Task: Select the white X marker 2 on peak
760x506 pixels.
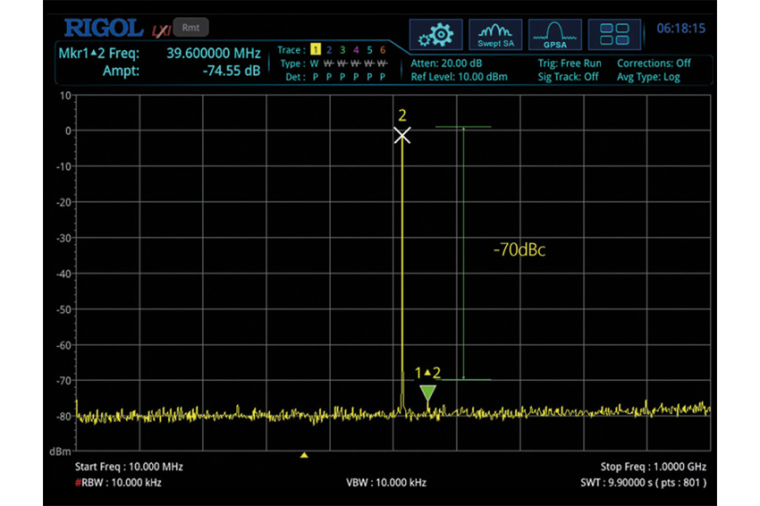Action: (x=402, y=135)
